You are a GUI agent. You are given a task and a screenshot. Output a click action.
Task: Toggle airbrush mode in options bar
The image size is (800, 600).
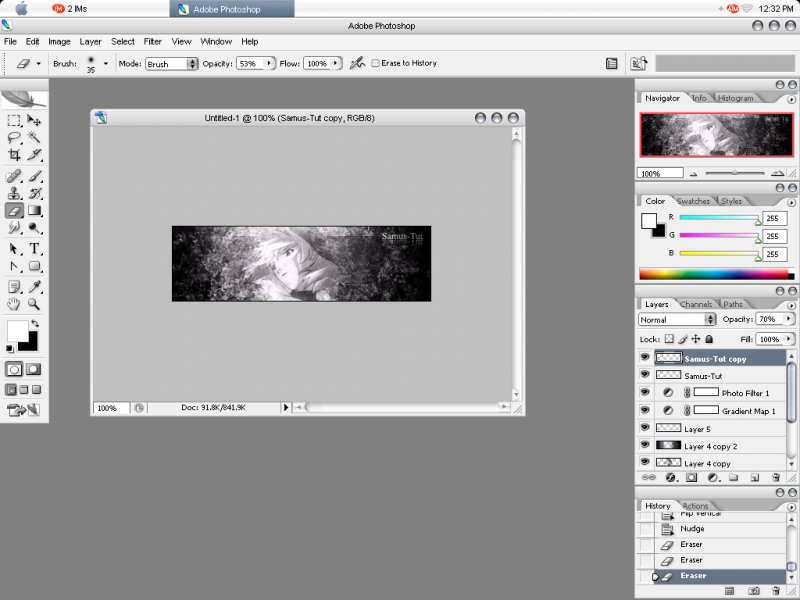357,63
